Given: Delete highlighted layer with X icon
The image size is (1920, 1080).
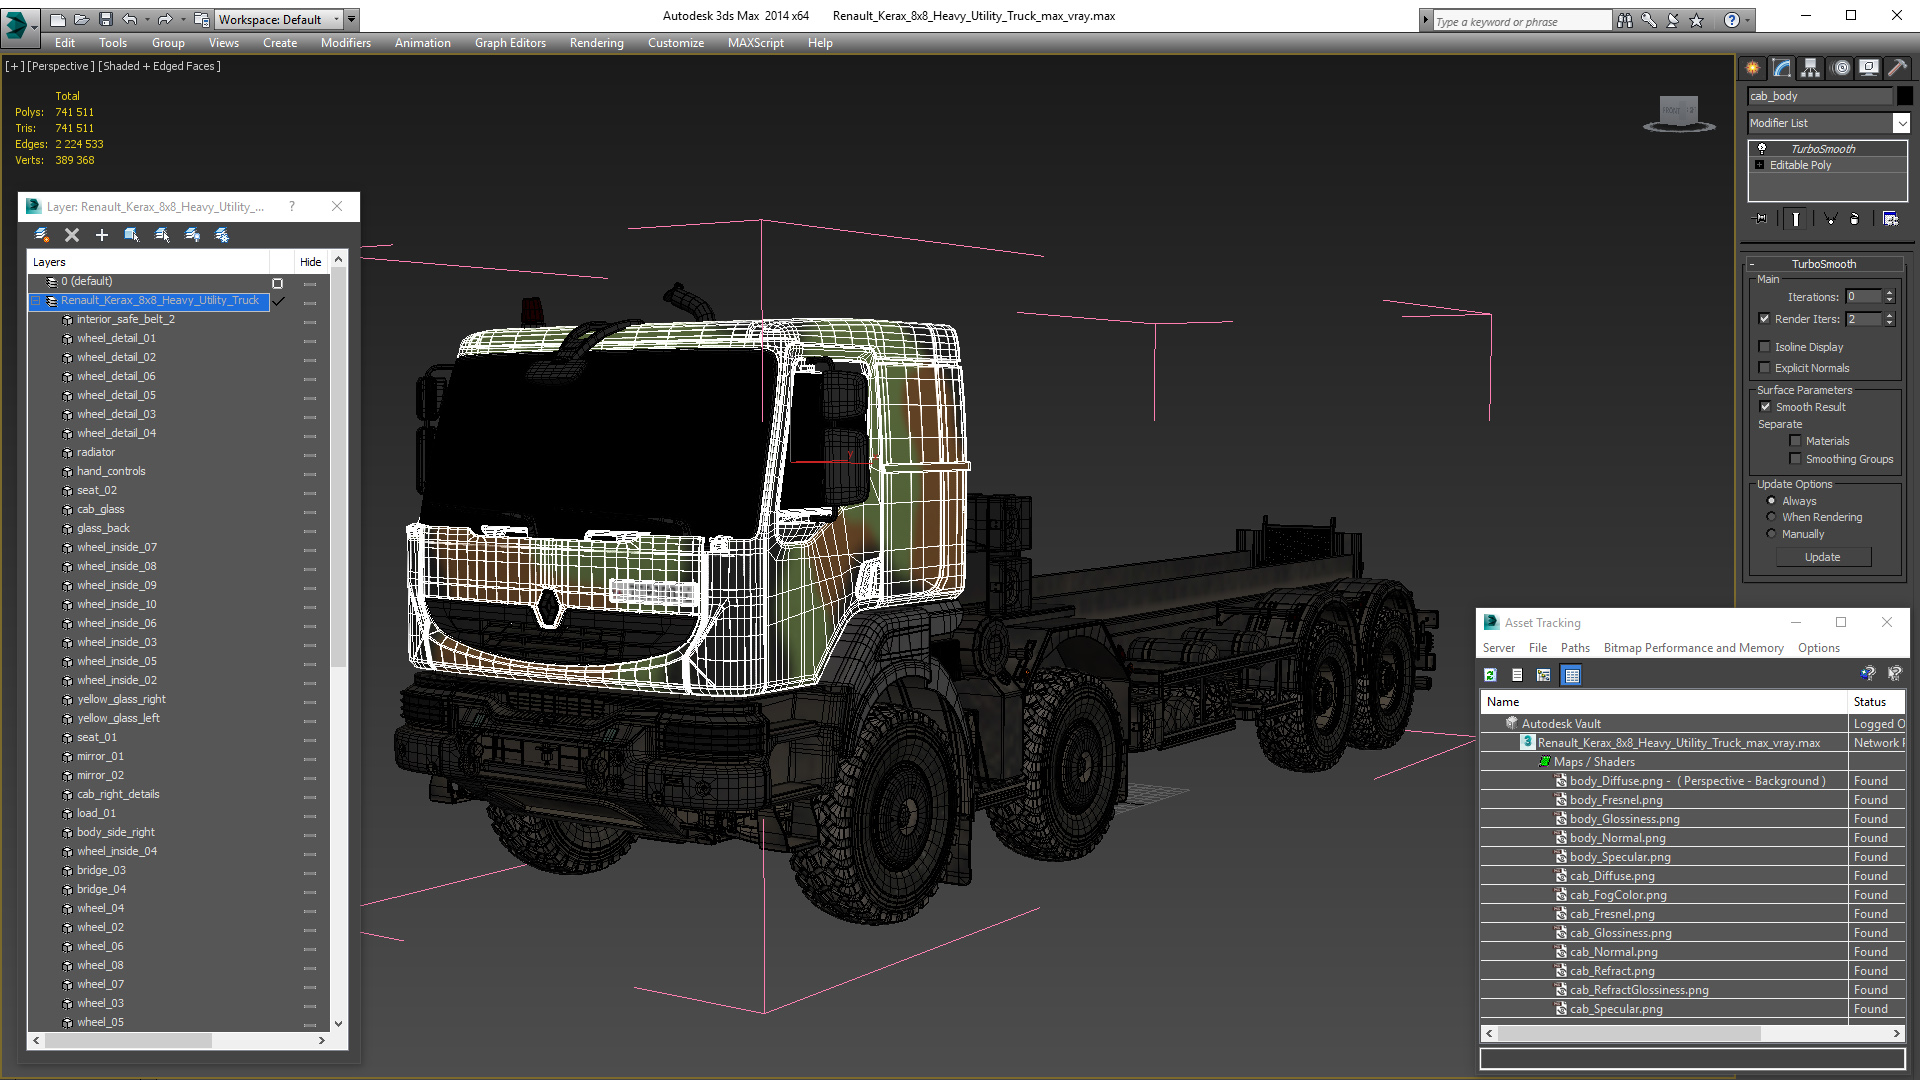Looking at the screenshot, I should (x=72, y=235).
